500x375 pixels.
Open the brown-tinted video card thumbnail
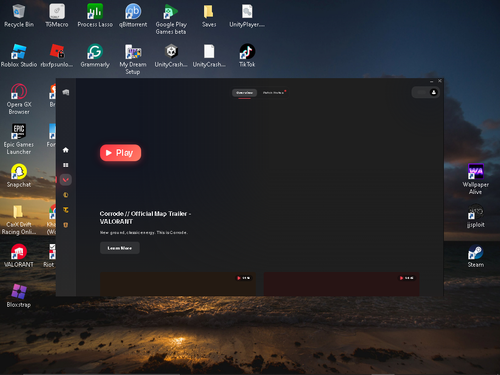click(178, 284)
